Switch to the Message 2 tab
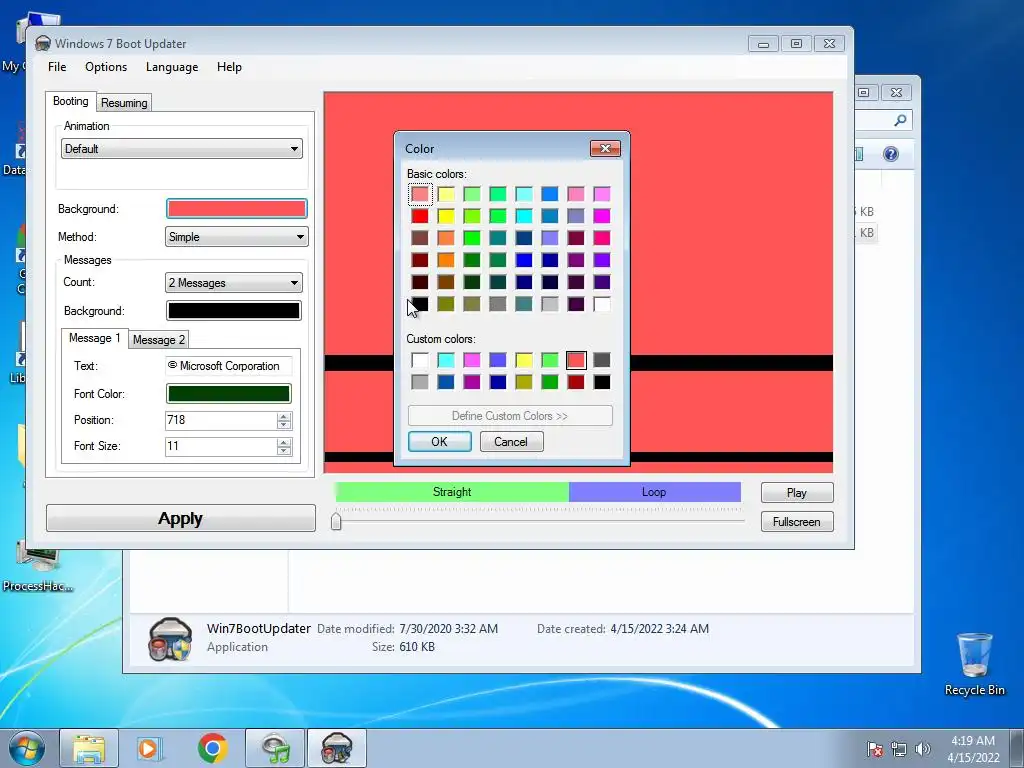 point(158,340)
